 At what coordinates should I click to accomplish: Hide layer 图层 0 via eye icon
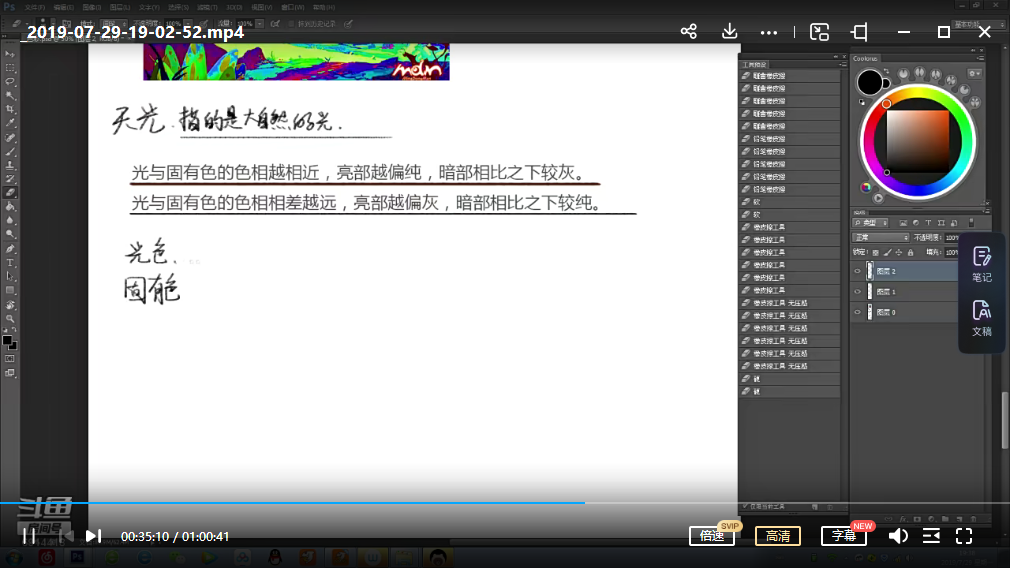point(857,312)
